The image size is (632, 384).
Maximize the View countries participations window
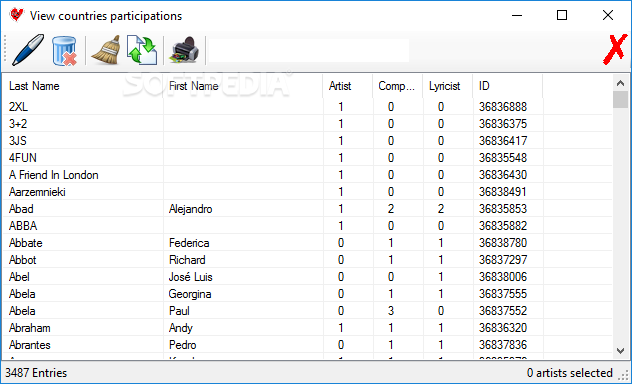pyautogui.click(x=562, y=15)
